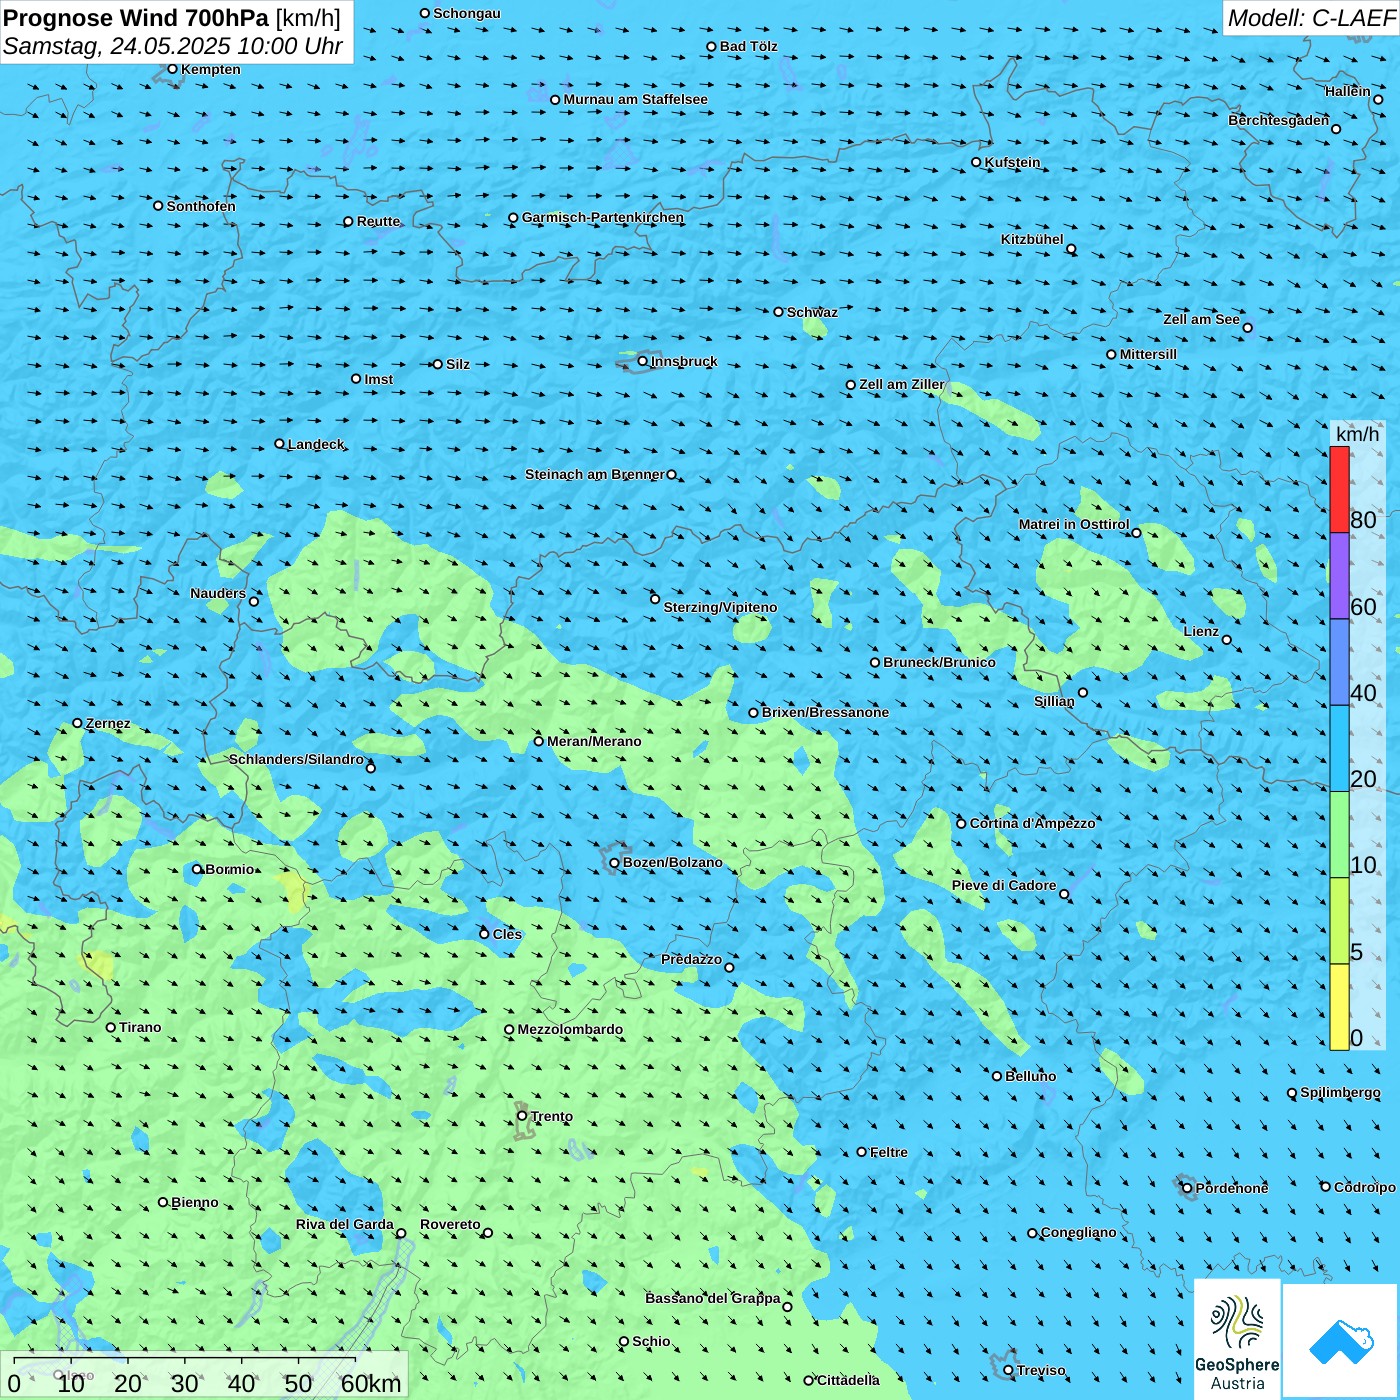1400x1400 pixels.
Task: Click the Bozen/Bolzano city marker
Action: 614,863
